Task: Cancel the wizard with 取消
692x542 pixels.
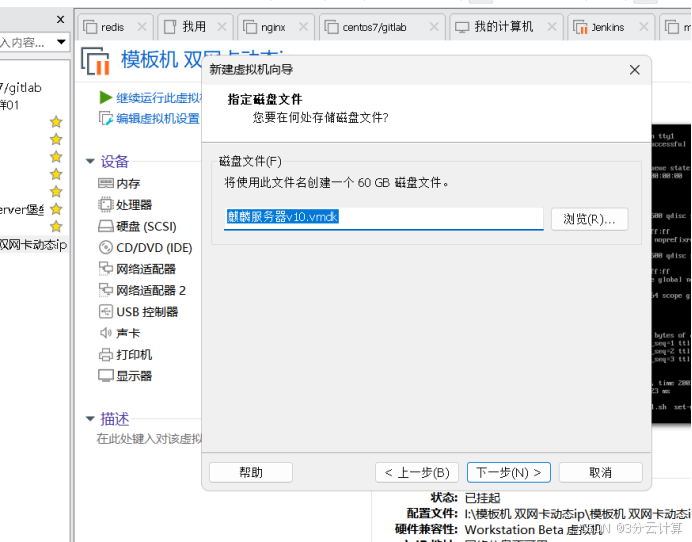Action: [601, 472]
